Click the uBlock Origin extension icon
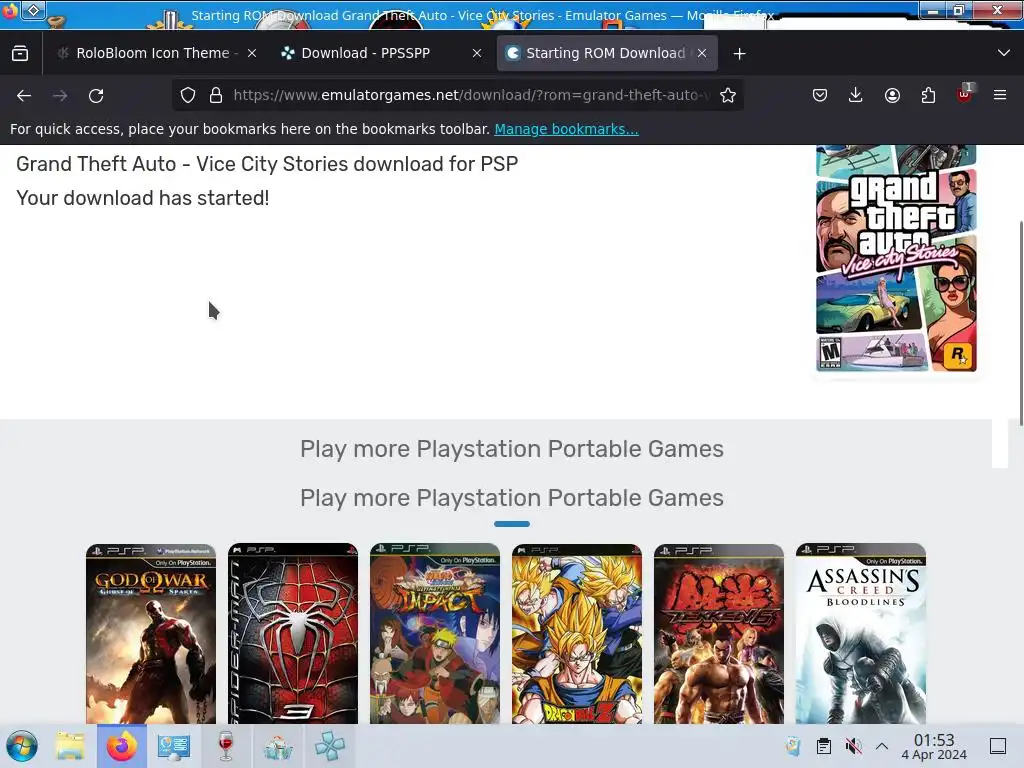The width and height of the screenshot is (1024, 768). 964,94
